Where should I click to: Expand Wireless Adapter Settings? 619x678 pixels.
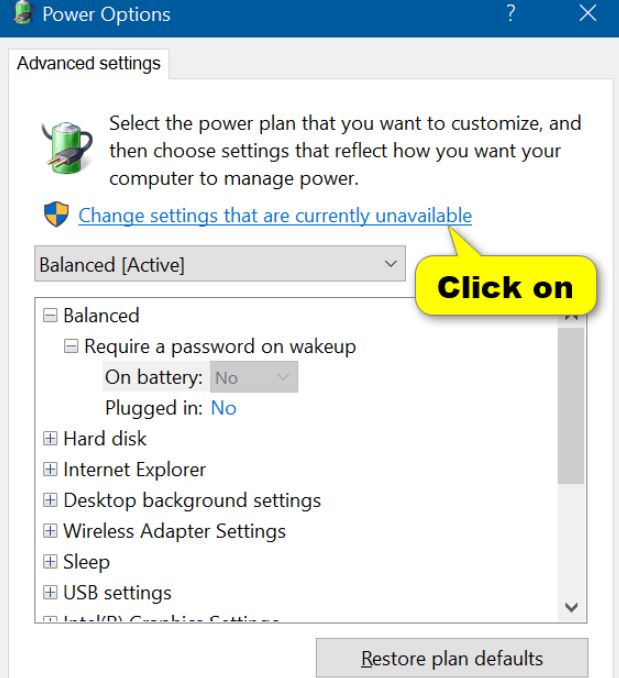point(50,532)
